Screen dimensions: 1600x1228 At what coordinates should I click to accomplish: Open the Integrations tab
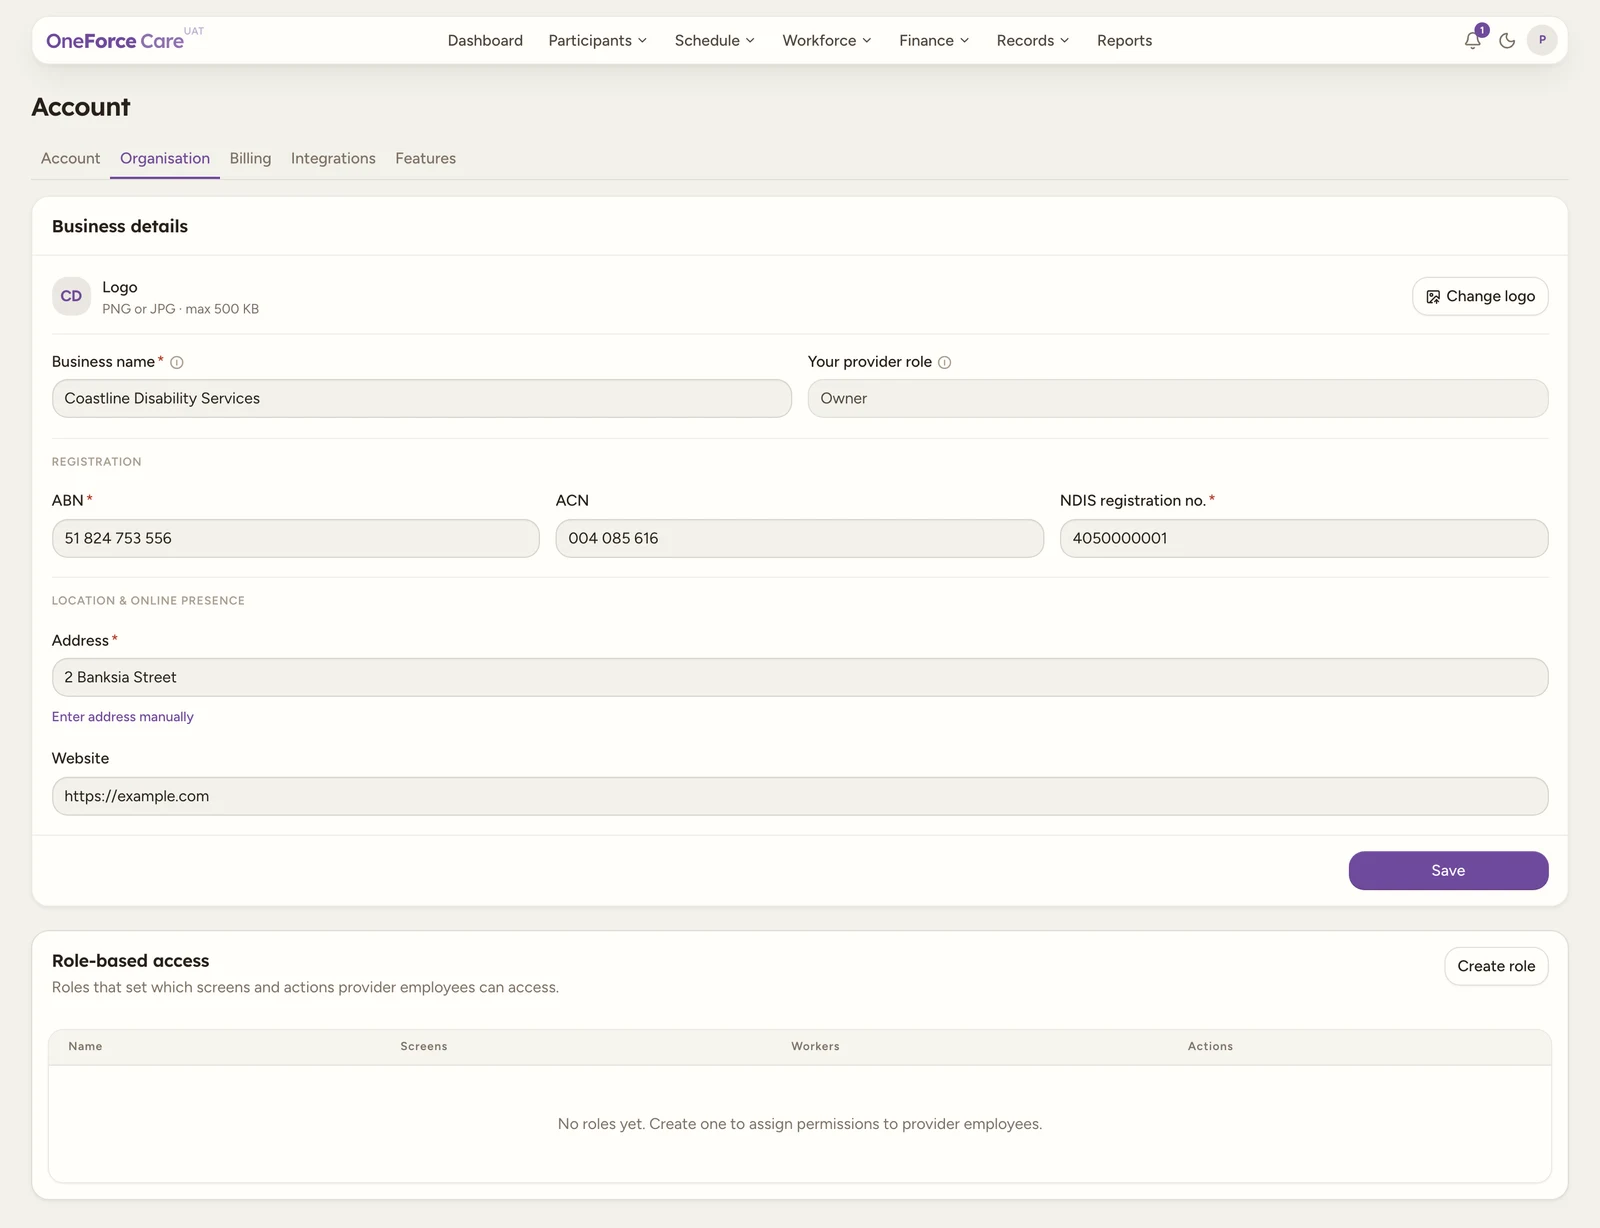pyautogui.click(x=333, y=158)
